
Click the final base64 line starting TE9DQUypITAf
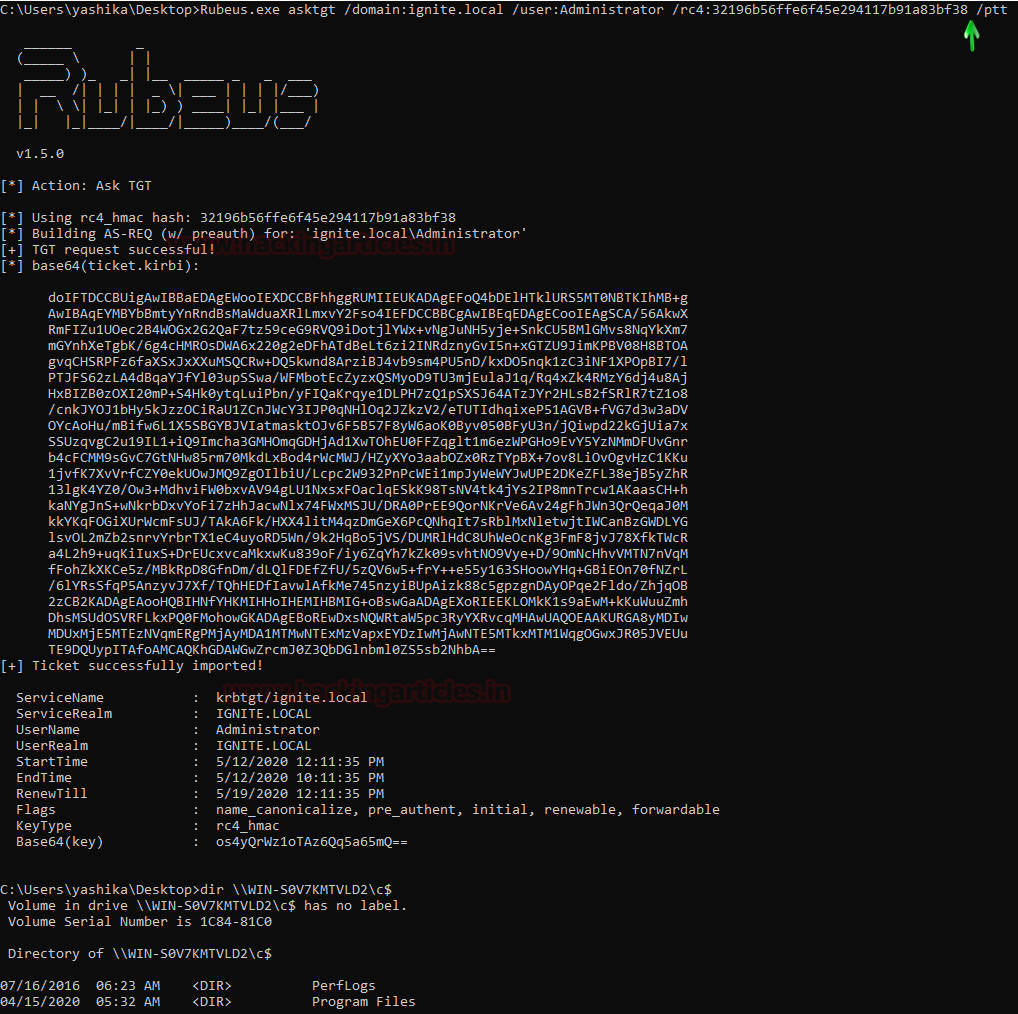pyautogui.click(x=272, y=650)
